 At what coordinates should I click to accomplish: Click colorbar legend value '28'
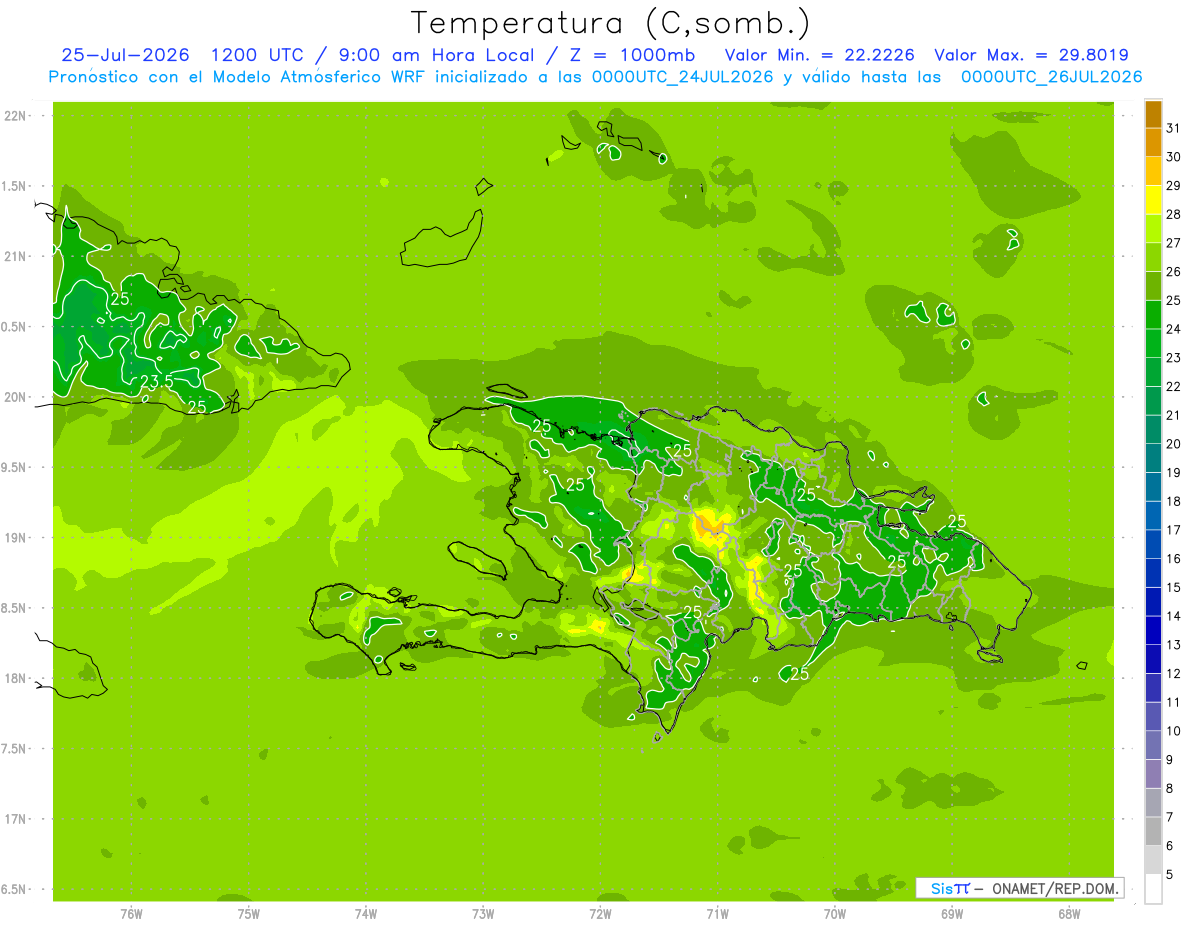1174,214
